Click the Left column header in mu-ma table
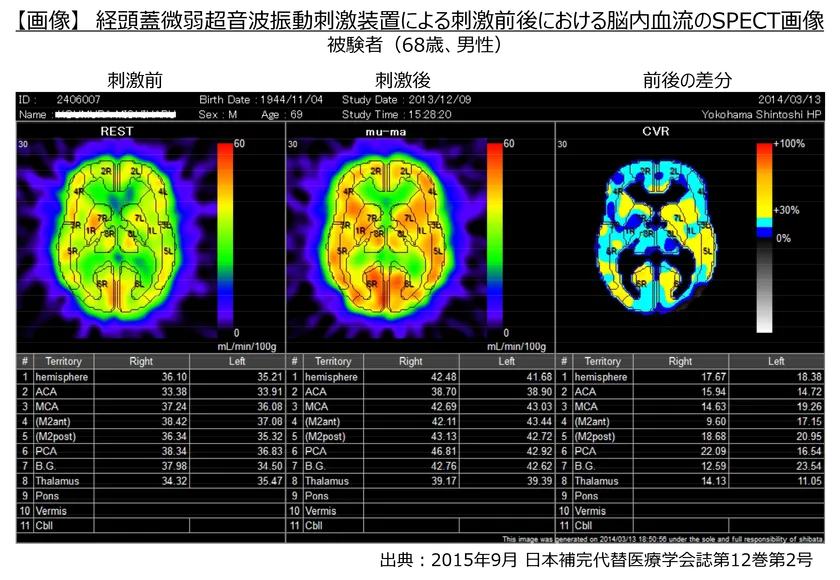Viewport: 840px width, 580px height. pos(507,361)
